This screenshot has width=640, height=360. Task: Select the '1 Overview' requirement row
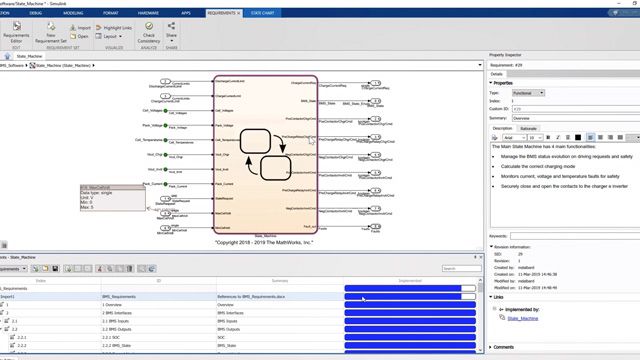(239, 305)
